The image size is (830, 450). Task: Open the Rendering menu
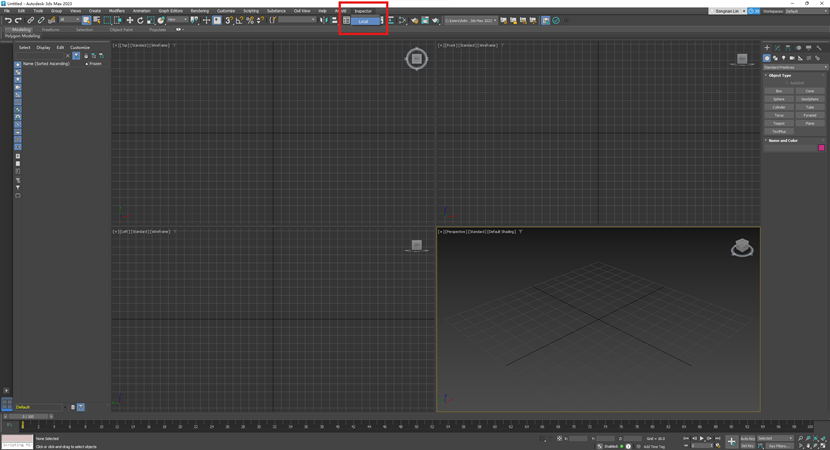pyautogui.click(x=200, y=11)
